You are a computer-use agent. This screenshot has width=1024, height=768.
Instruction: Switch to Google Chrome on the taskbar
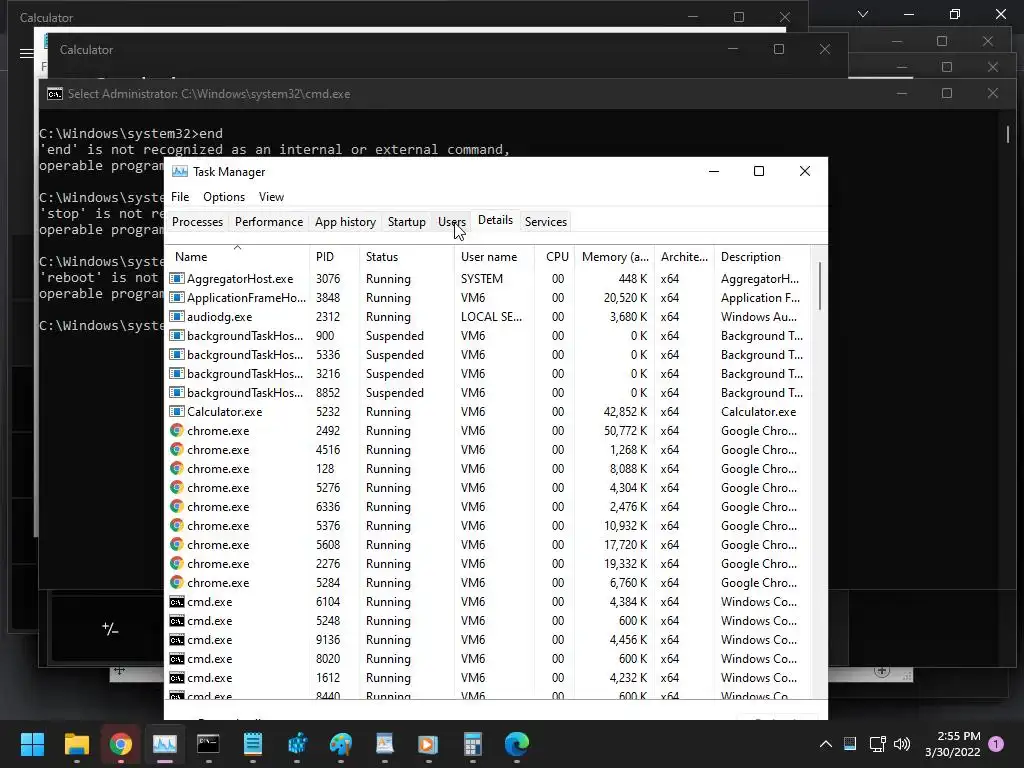[120, 744]
